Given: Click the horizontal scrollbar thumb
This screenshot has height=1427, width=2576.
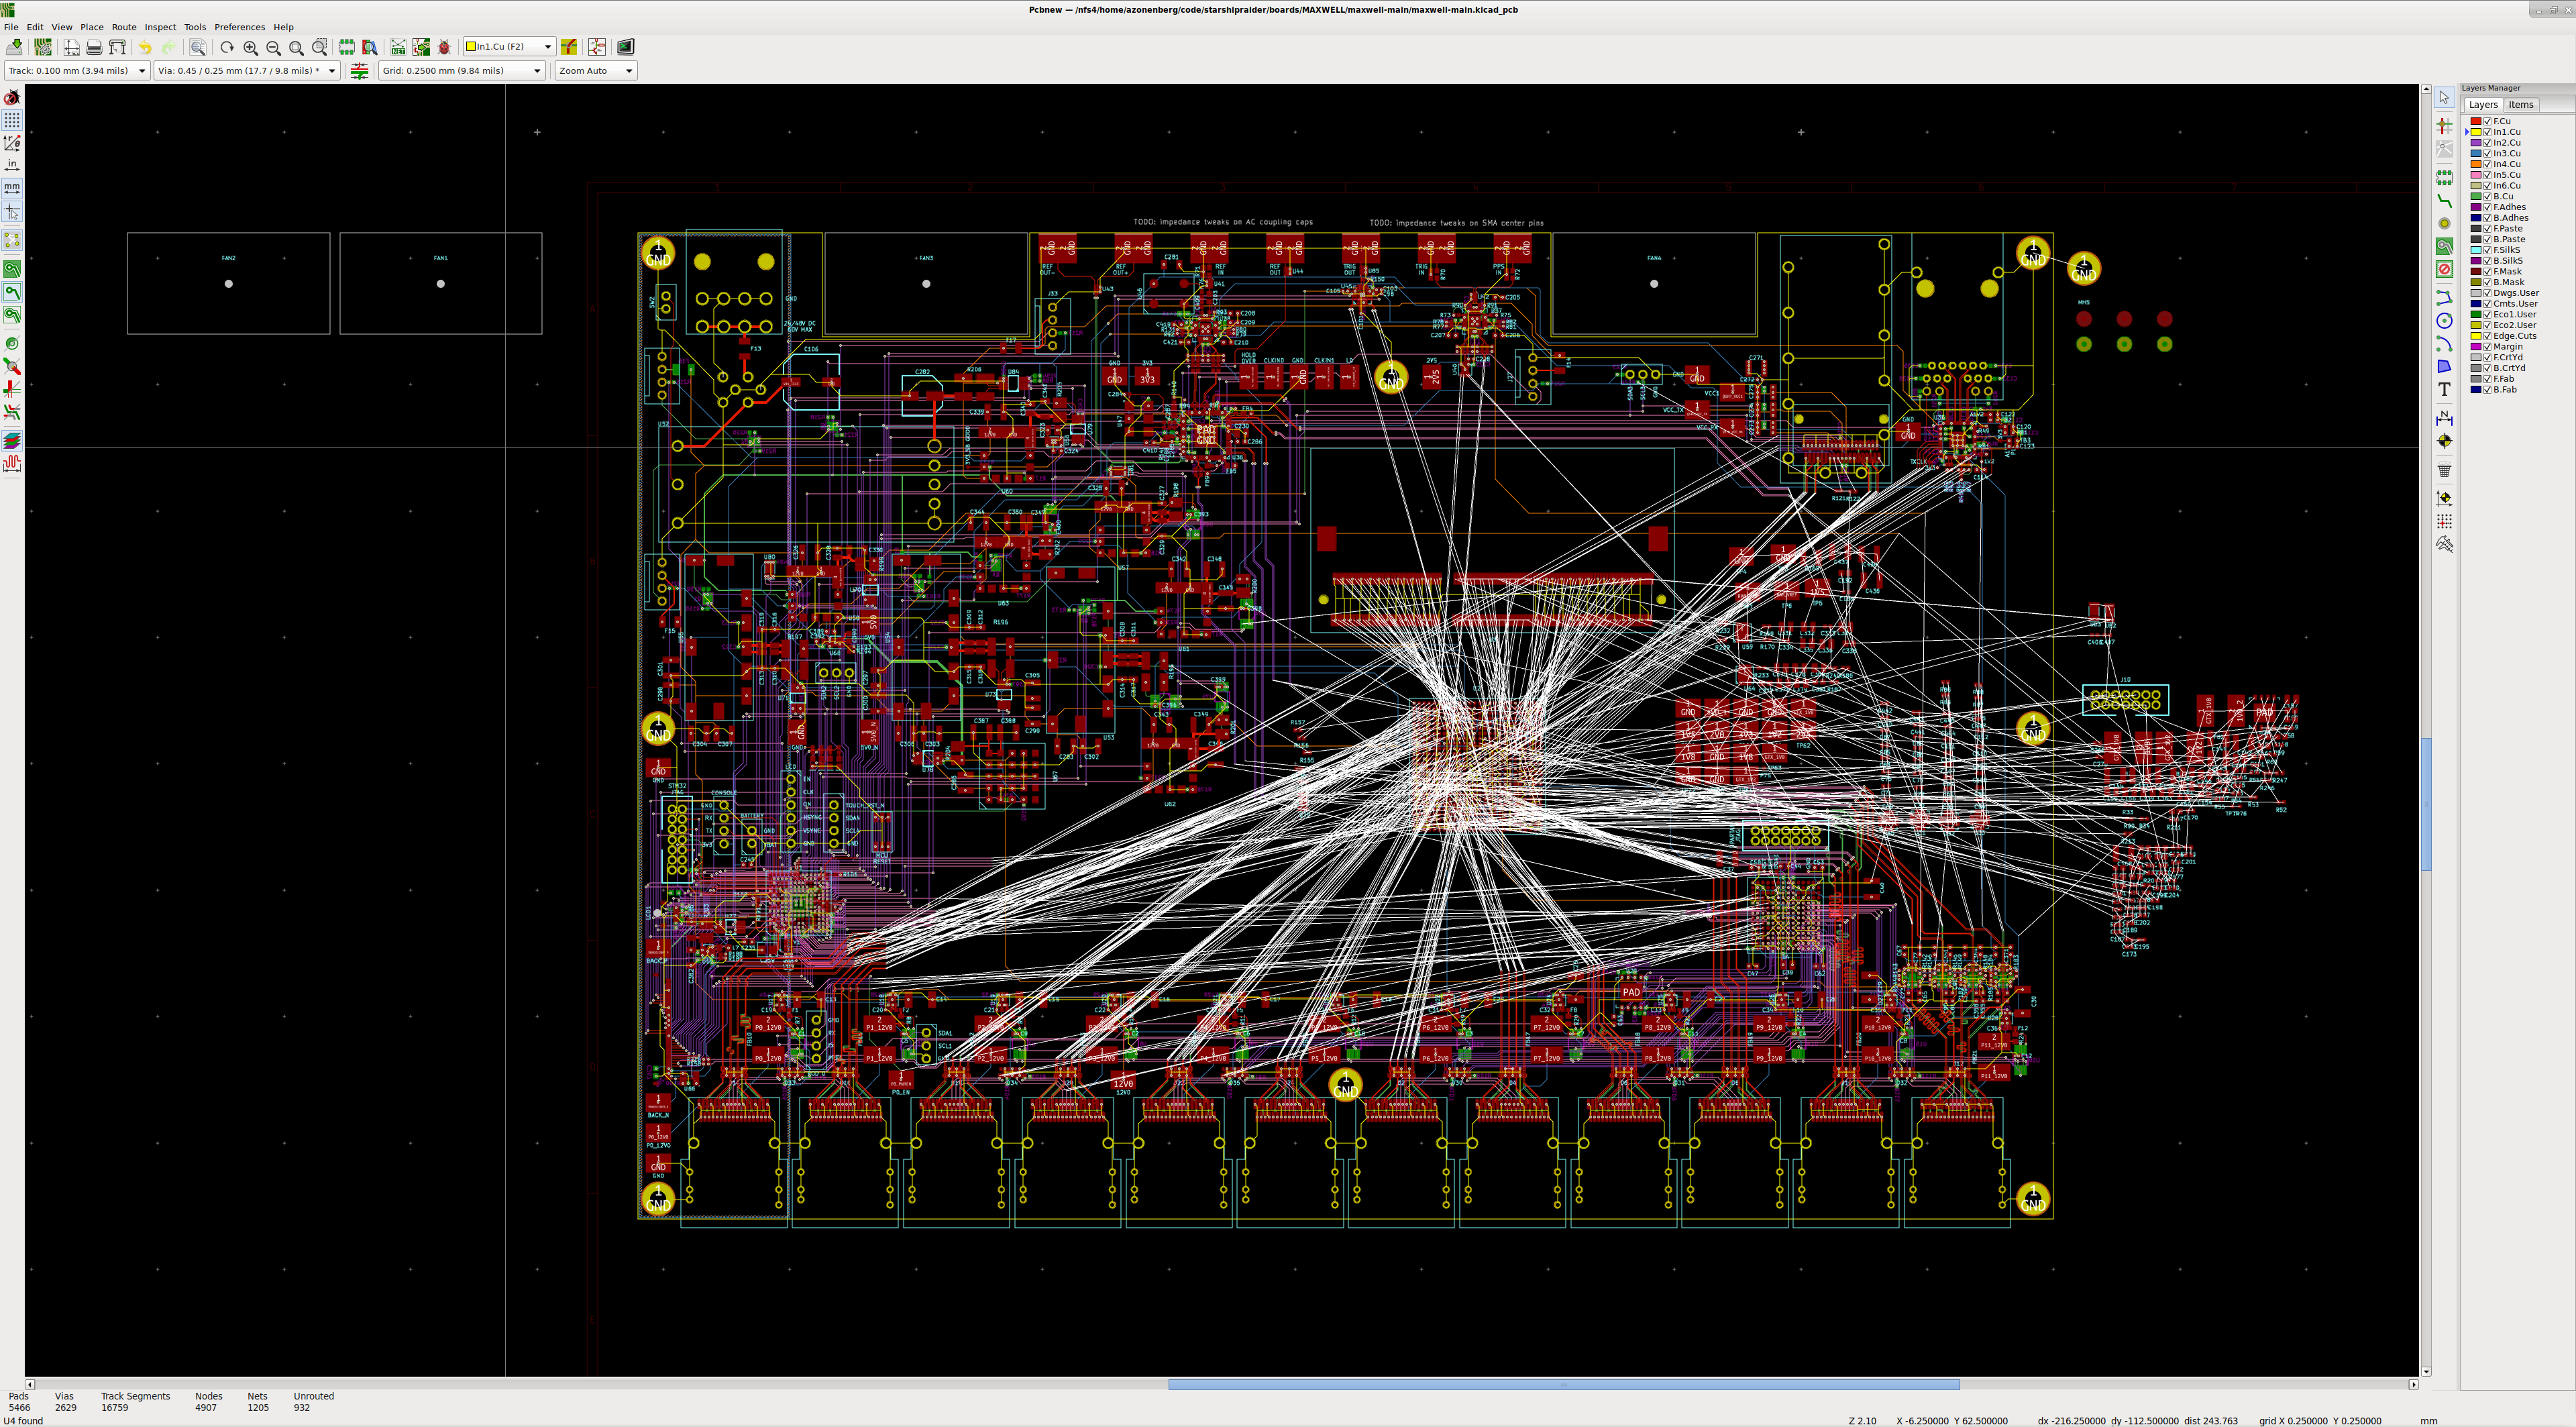Looking at the screenshot, I should click(1563, 1385).
